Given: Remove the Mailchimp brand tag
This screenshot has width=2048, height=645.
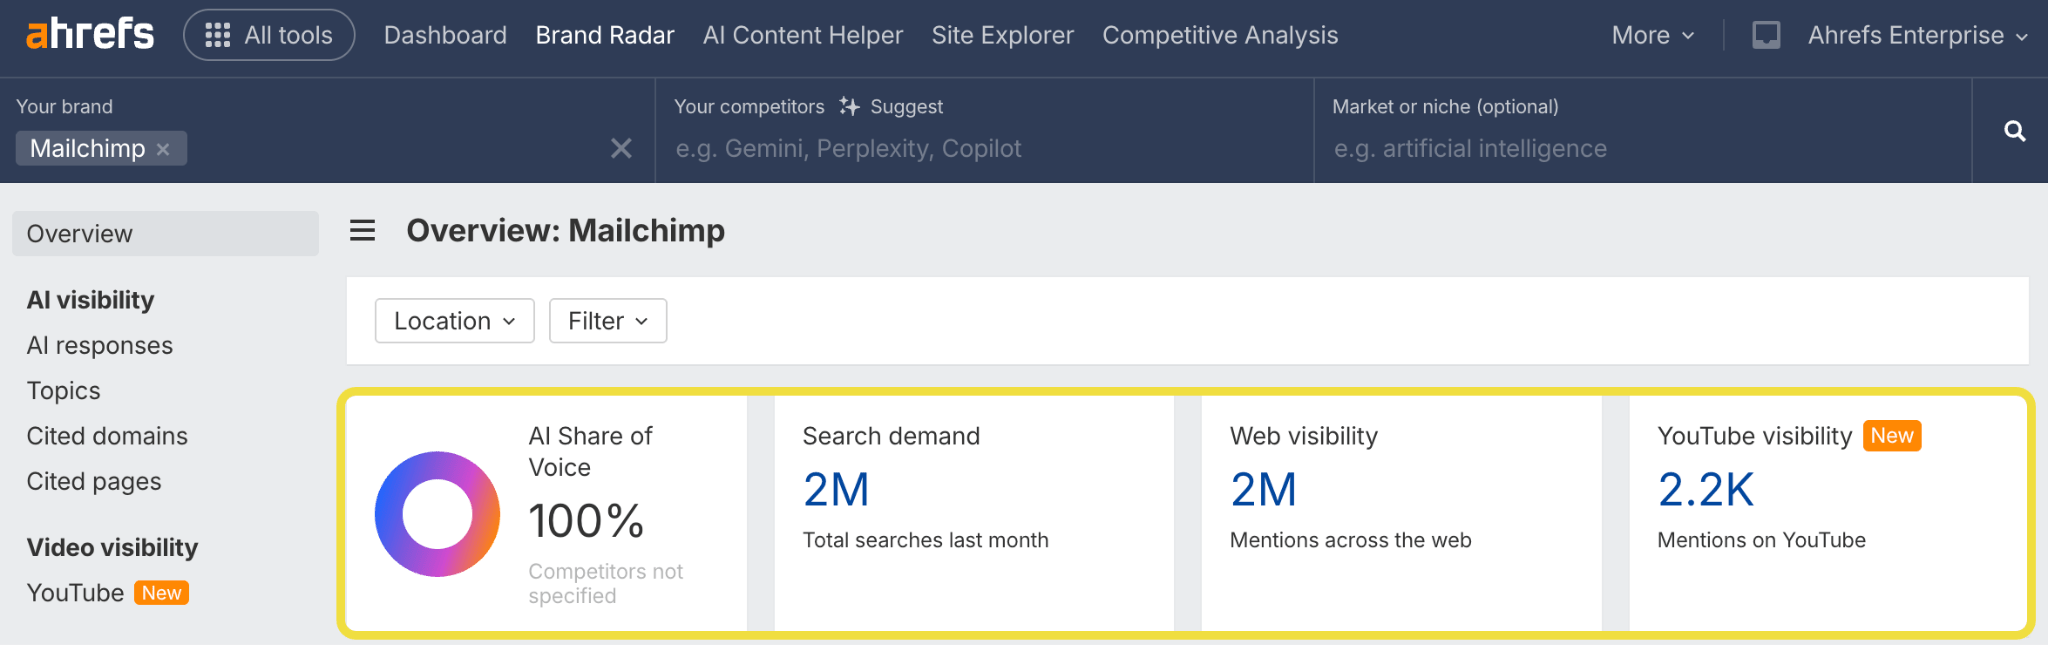Looking at the screenshot, I should (163, 149).
